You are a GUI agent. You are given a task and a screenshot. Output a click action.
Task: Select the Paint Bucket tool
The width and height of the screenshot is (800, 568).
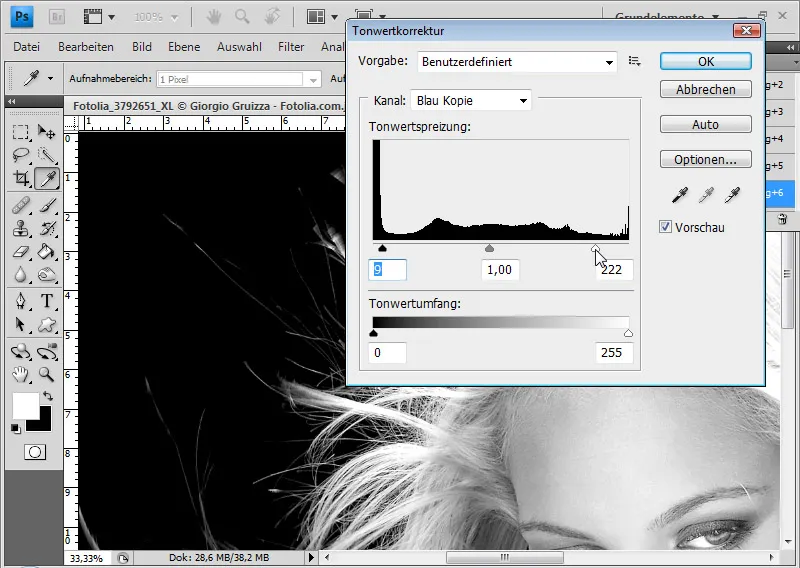[46, 252]
